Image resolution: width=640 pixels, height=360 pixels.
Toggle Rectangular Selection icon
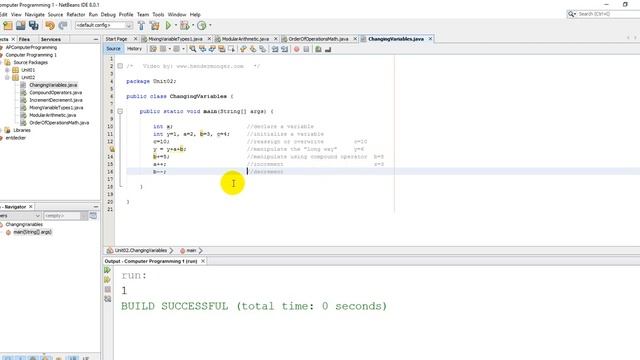(231, 49)
